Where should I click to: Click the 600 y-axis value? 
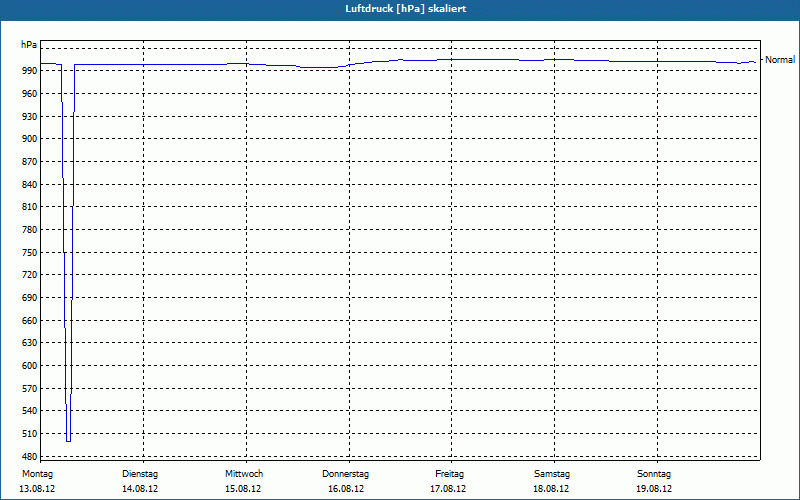pyautogui.click(x=29, y=366)
